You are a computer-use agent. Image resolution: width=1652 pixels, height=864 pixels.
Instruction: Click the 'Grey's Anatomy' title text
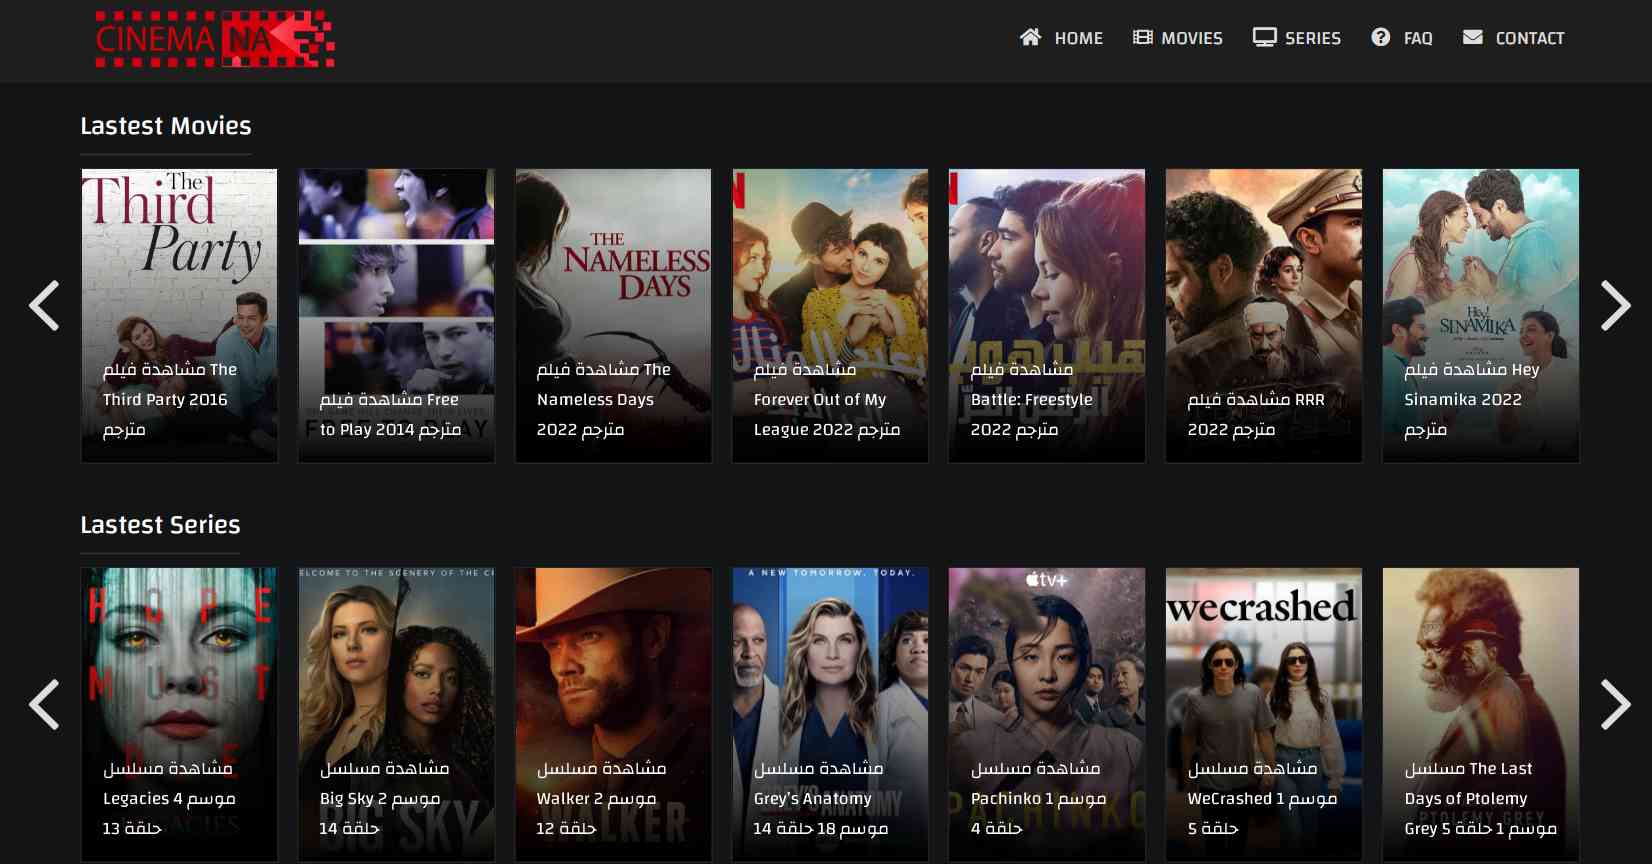(813, 798)
